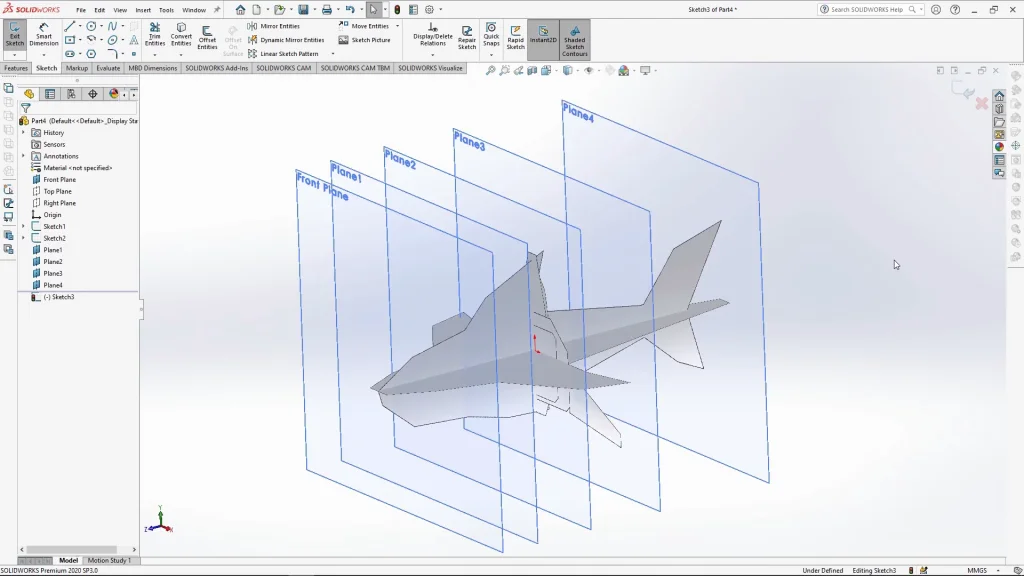1024x576 pixels.
Task: Select the Offset Entities tool
Action: (207, 38)
